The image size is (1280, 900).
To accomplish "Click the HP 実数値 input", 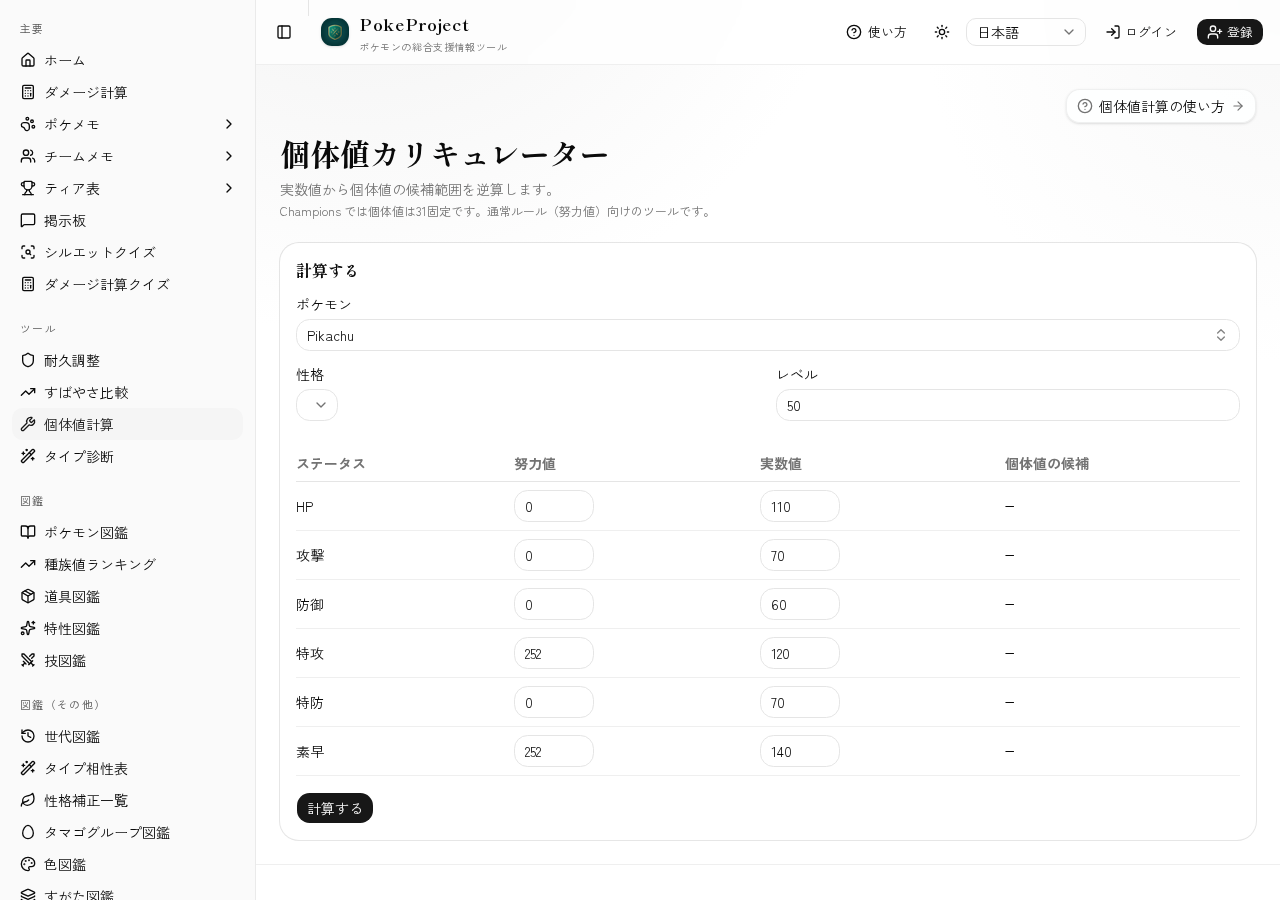I will (800, 506).
